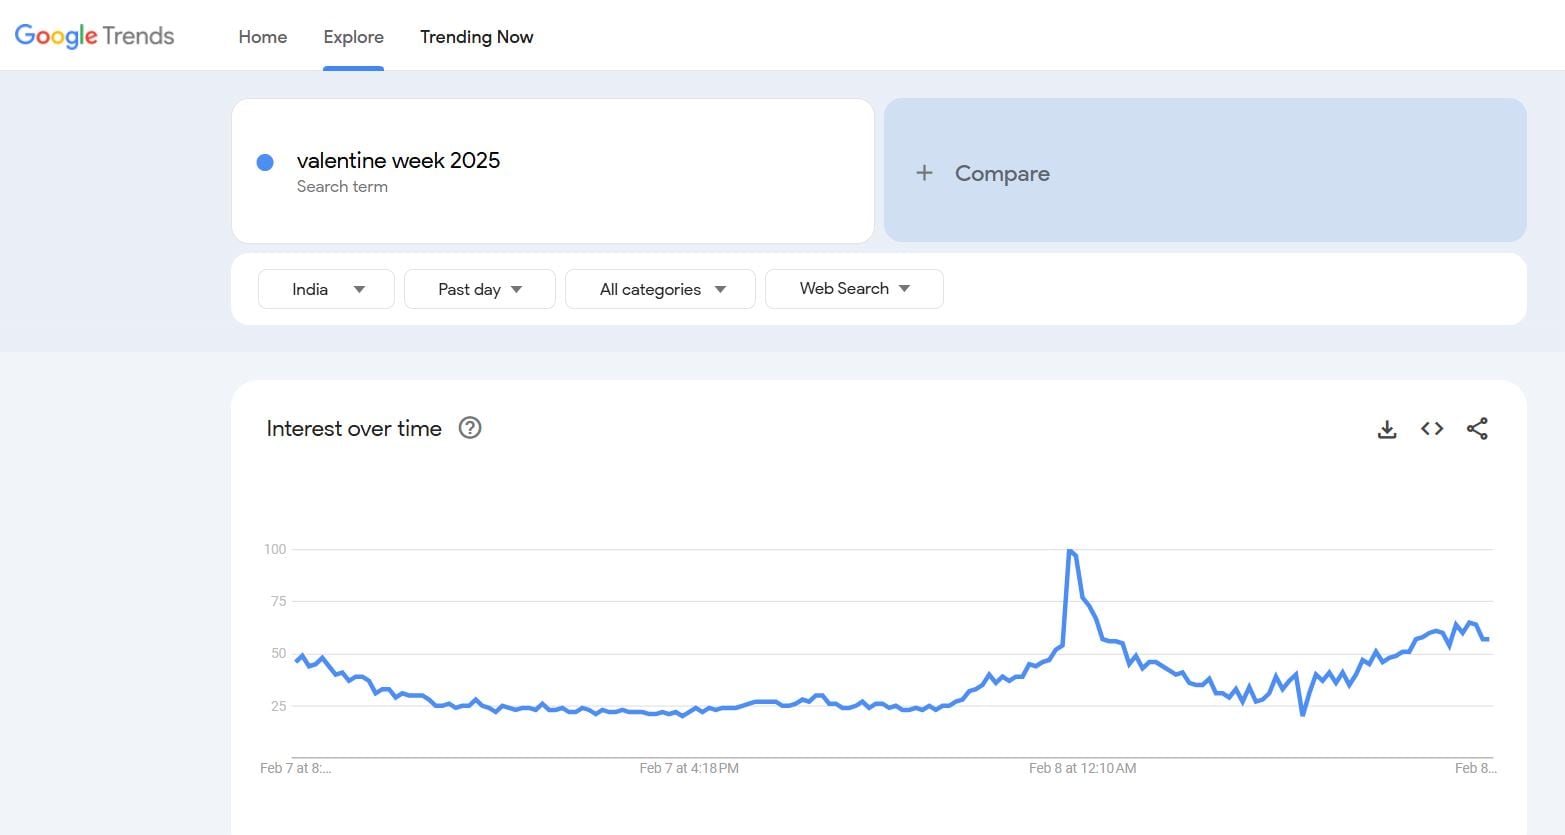Click the Google Trends logo
The height and width of the screenshot is (835, 1565).
click(94, 36)
